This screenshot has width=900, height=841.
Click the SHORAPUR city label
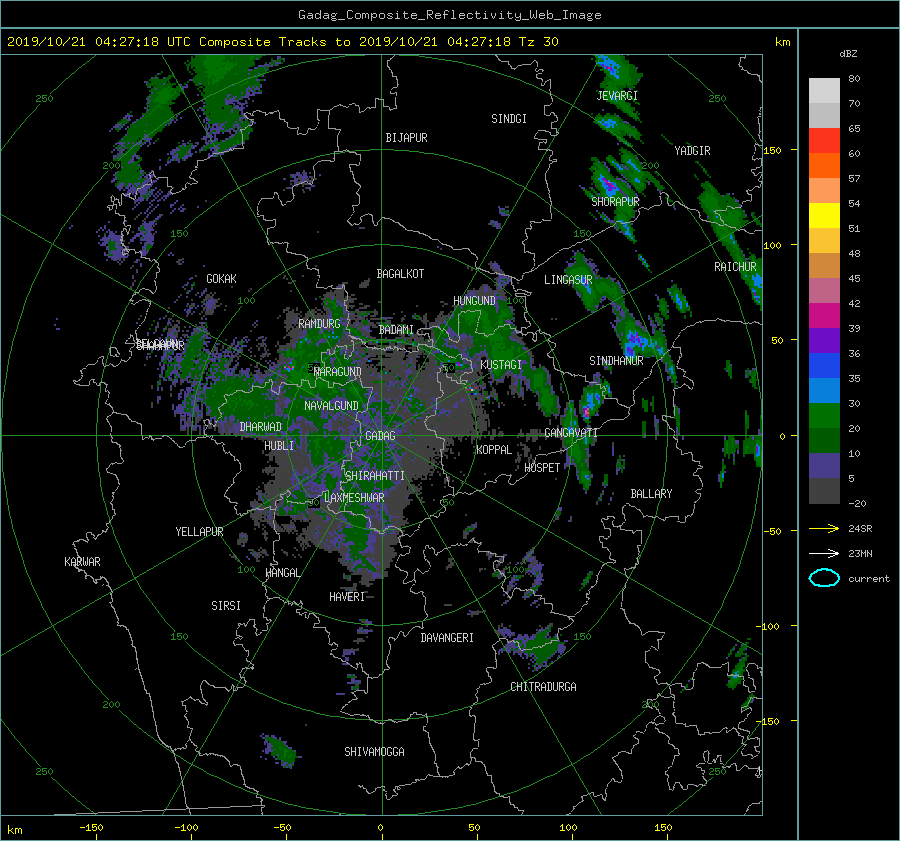(615, 202)
